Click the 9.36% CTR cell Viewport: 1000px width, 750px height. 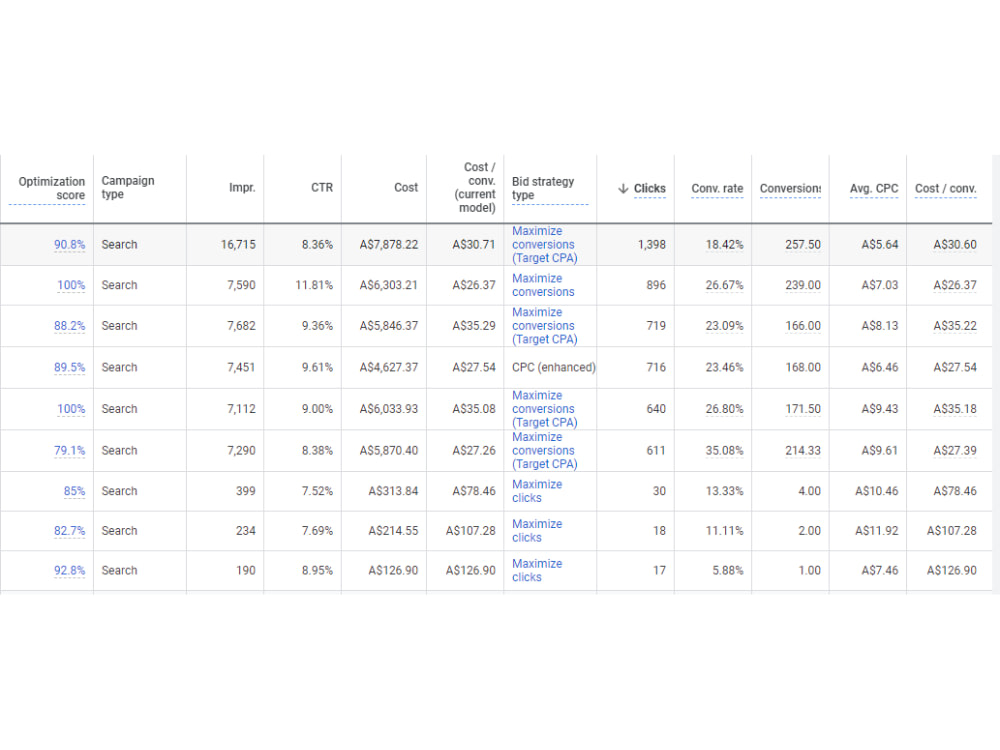(318, 325)
